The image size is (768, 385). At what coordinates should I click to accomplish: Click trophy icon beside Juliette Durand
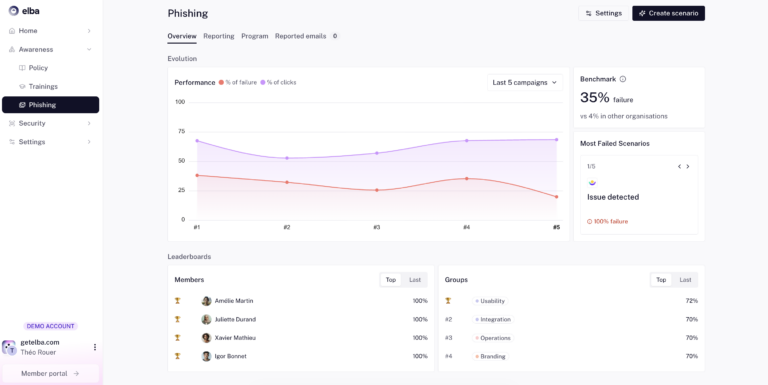tap(177, 319)
